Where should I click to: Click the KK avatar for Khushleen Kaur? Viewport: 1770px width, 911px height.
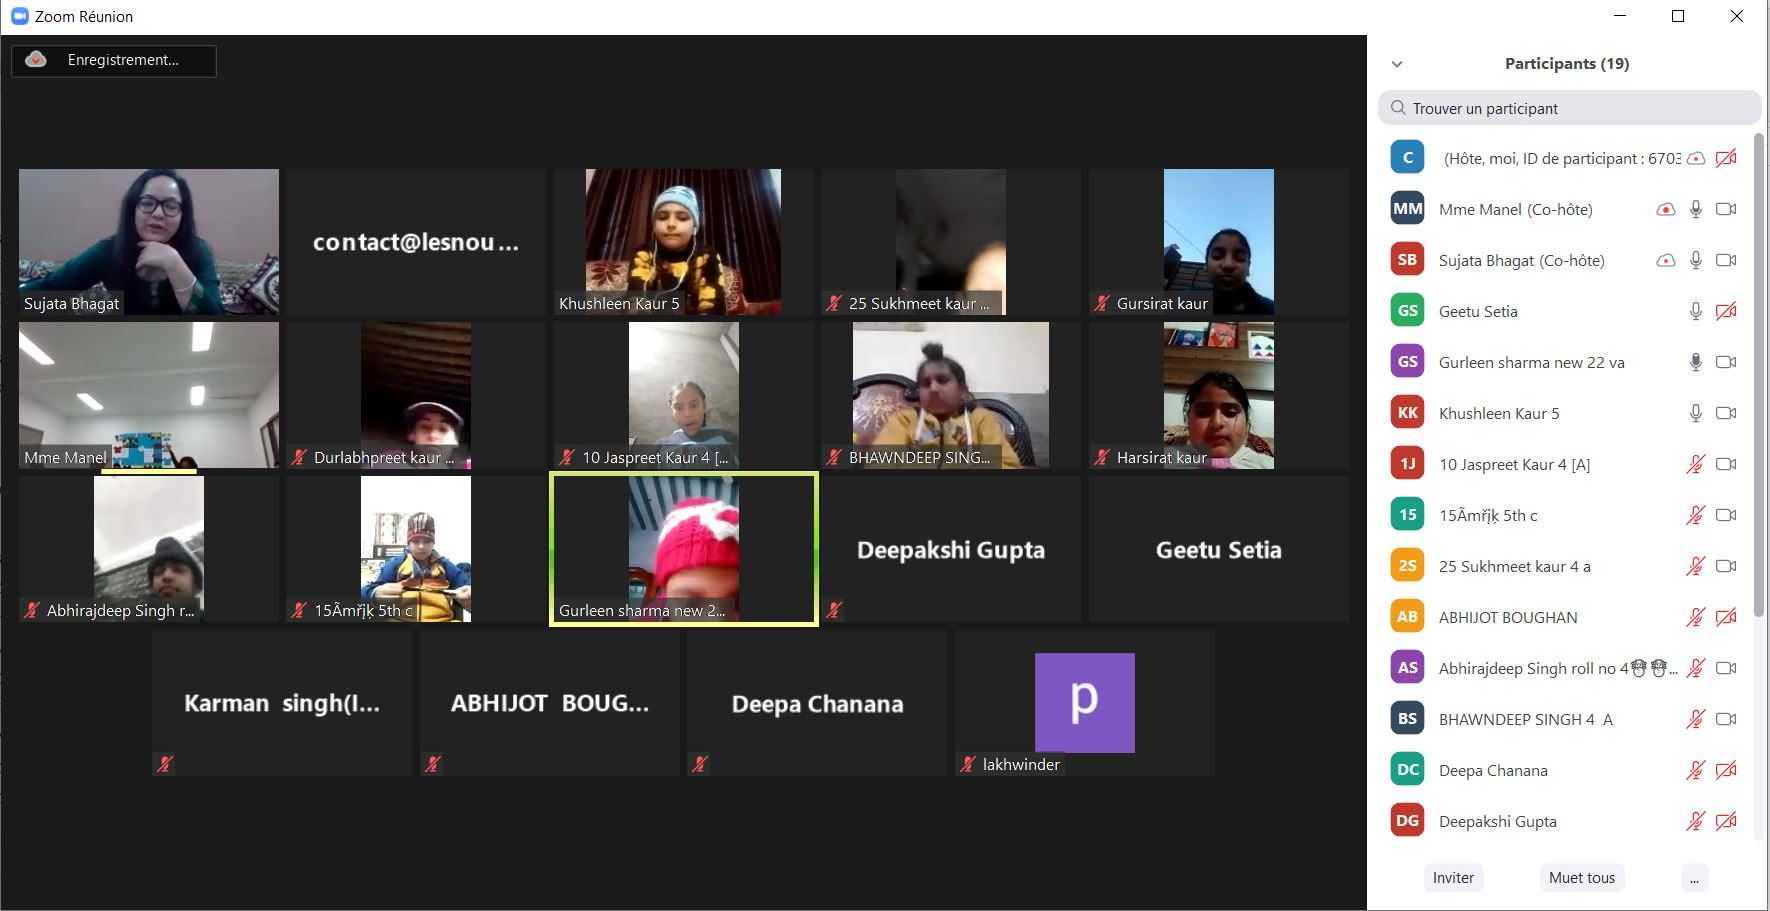coord(1407,413)
